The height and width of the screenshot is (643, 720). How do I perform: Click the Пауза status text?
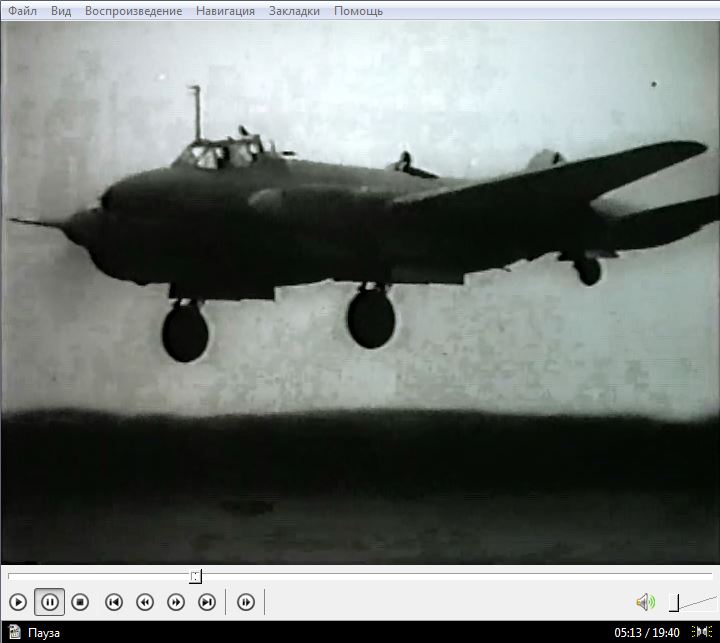(44, 633)
